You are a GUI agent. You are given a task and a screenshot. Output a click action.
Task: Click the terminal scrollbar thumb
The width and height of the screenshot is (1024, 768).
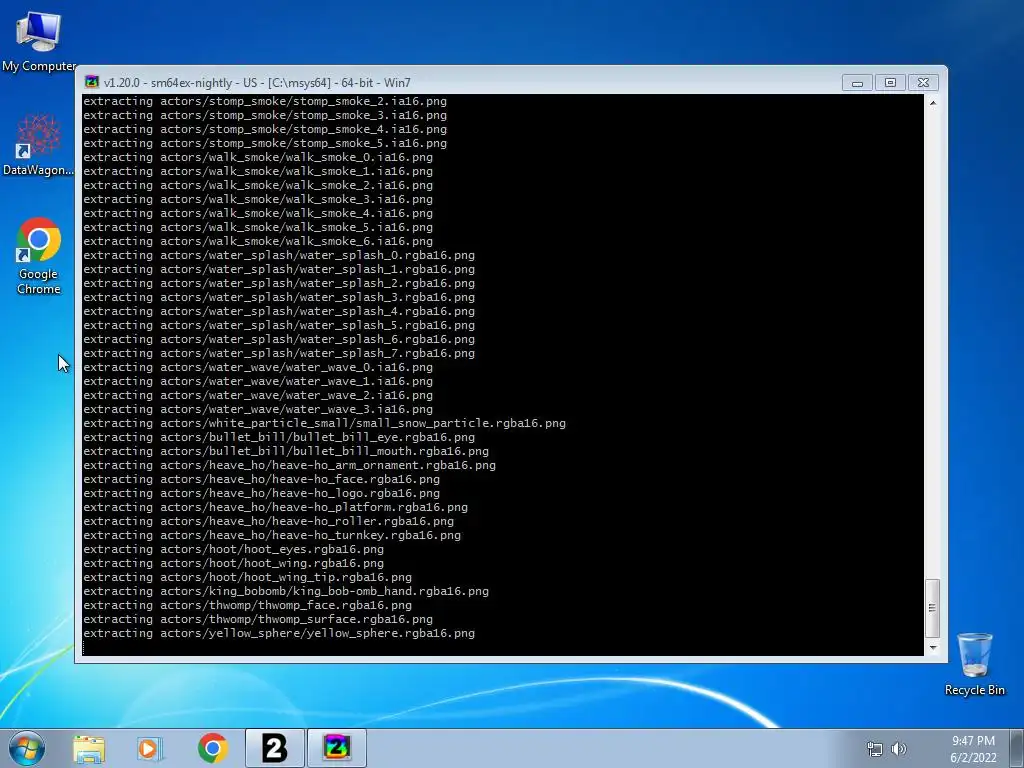(933, 607)
